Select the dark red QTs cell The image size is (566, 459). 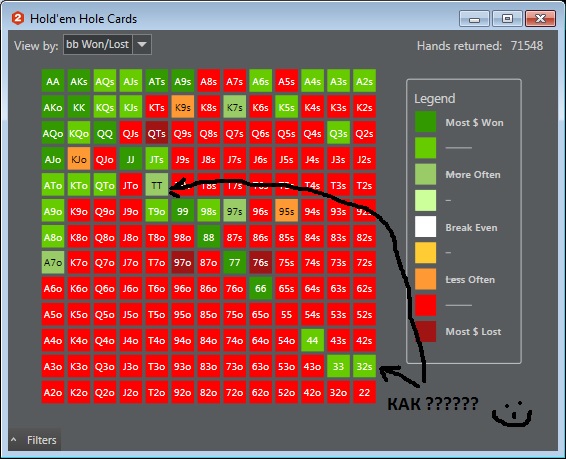[157, 133]
